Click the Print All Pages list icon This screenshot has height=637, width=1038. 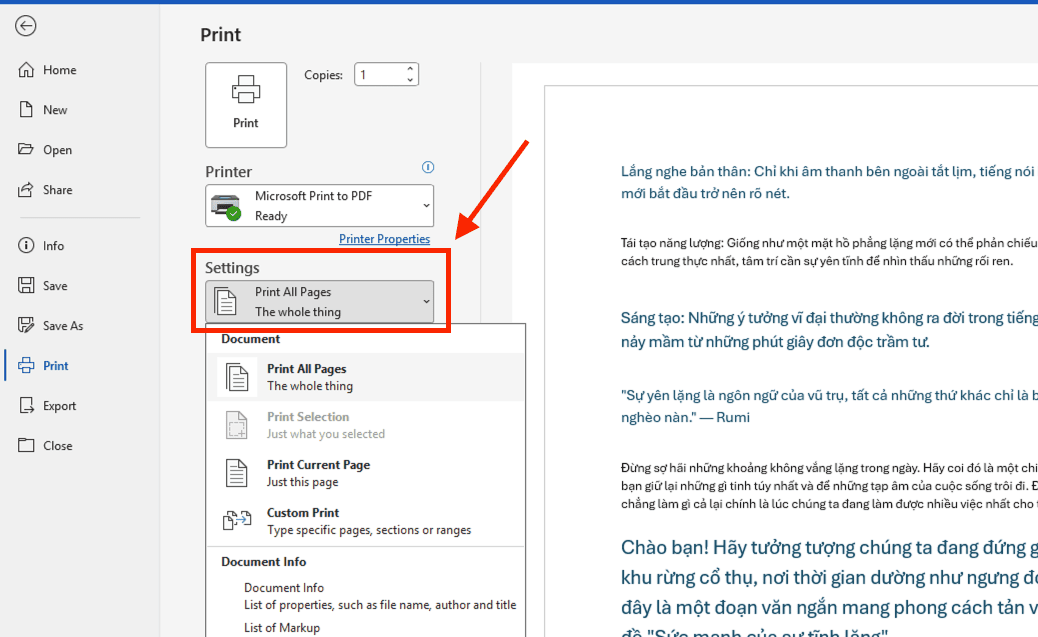tap(237, 377)
